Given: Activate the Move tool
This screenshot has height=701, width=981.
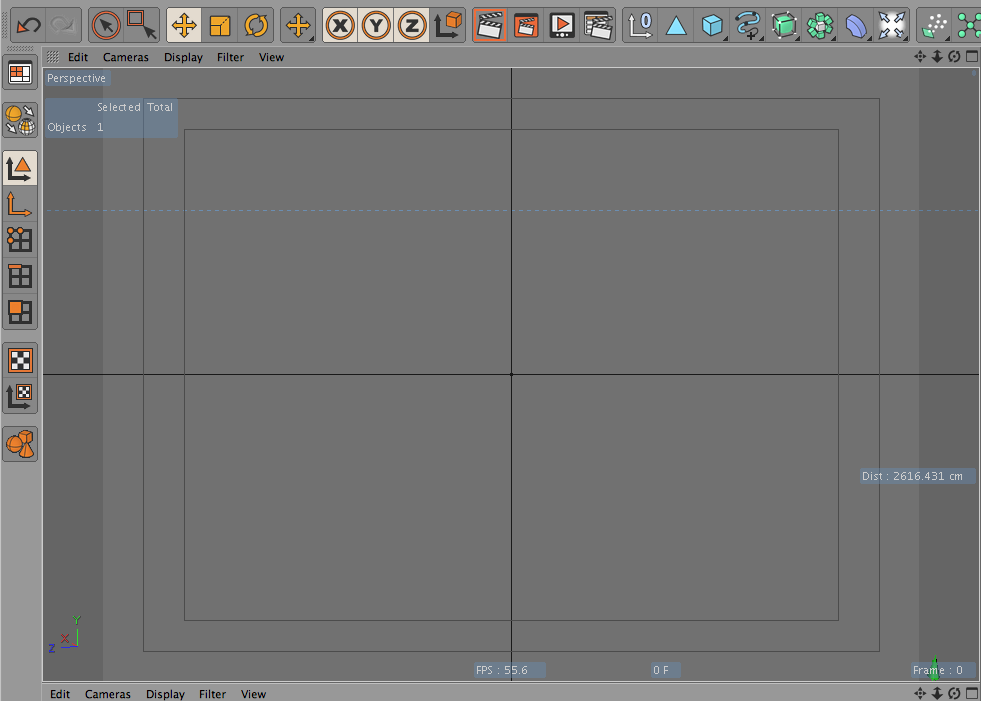Looking at the screenshot, I should click(x=184, y=25).
